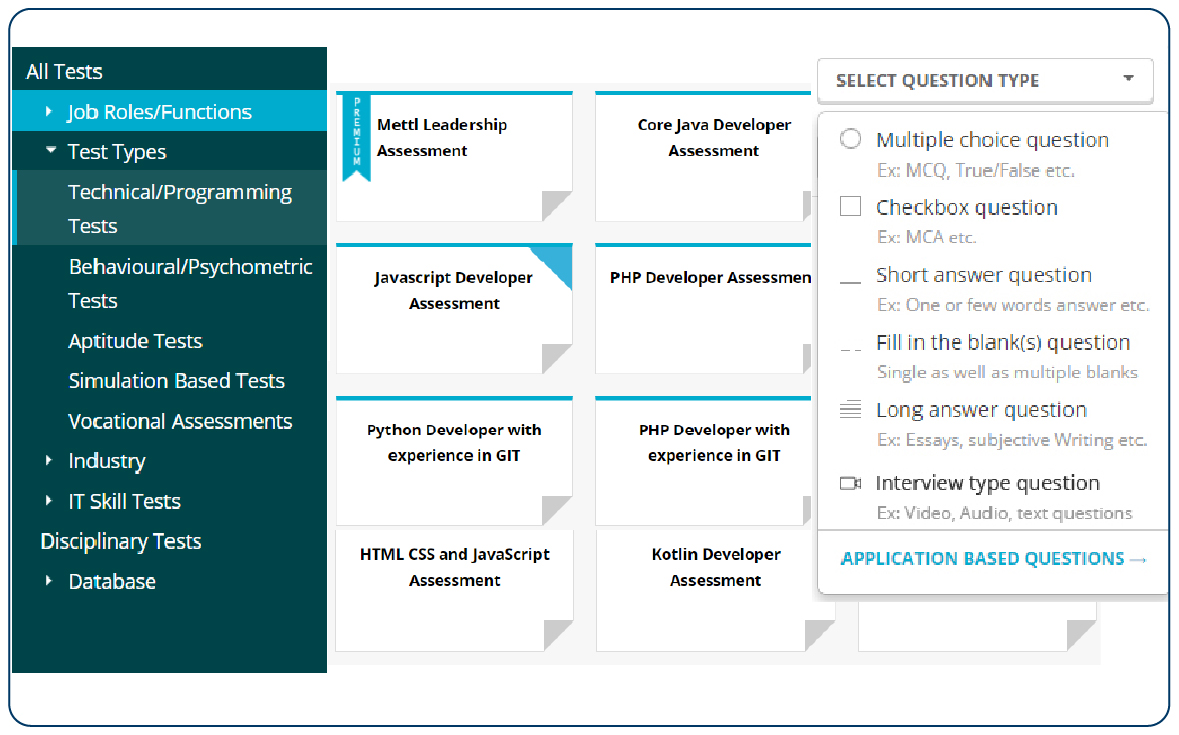Check the Checkbox question option
The image size is (1179, 735).
849,206
